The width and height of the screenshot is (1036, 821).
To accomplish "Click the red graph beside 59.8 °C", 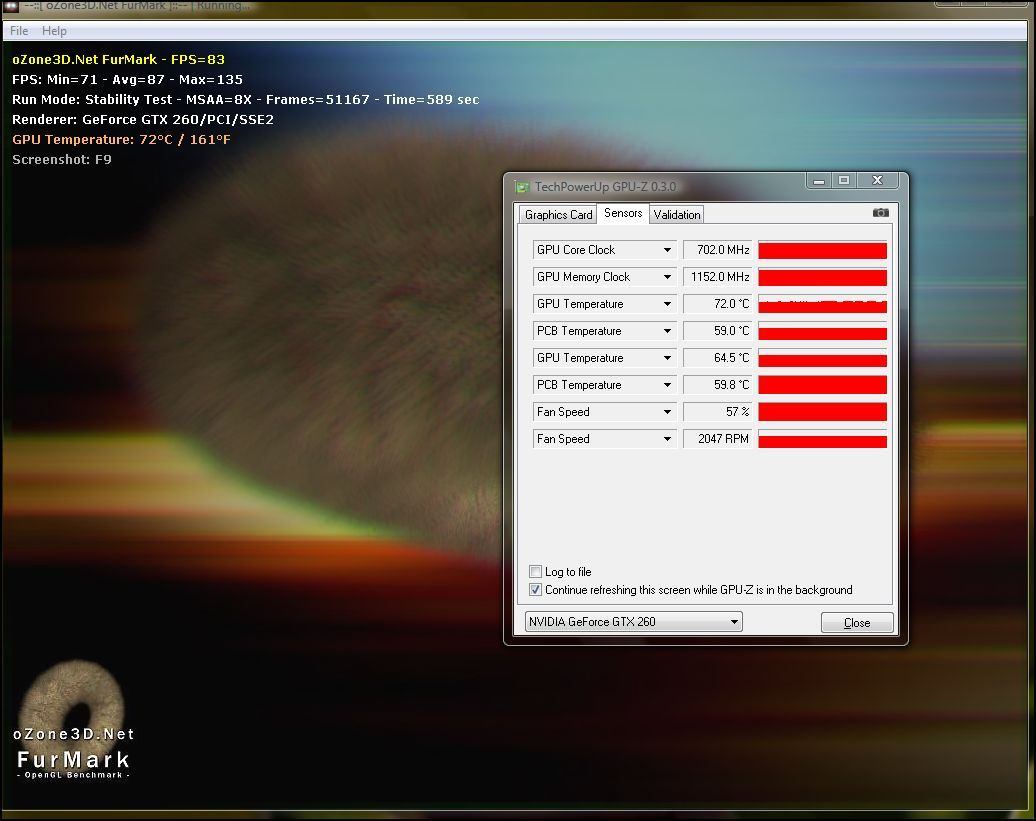I will pos(823,385).
